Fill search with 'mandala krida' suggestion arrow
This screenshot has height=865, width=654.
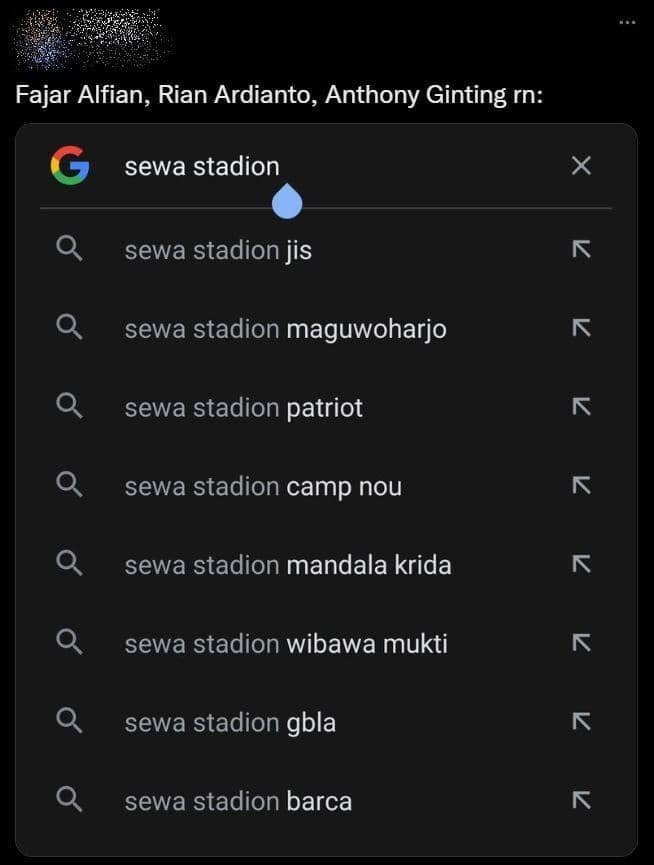point(581,564)
